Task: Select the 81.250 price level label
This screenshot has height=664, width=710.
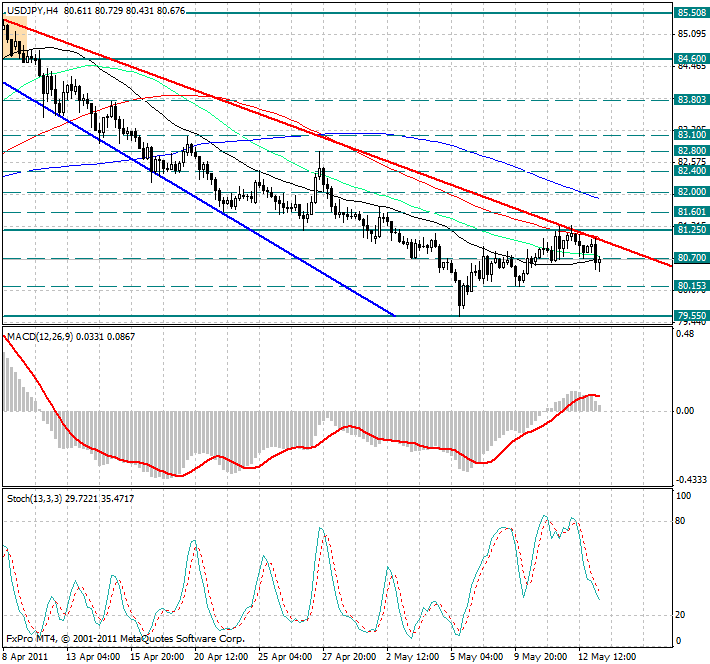Action: 690,230
